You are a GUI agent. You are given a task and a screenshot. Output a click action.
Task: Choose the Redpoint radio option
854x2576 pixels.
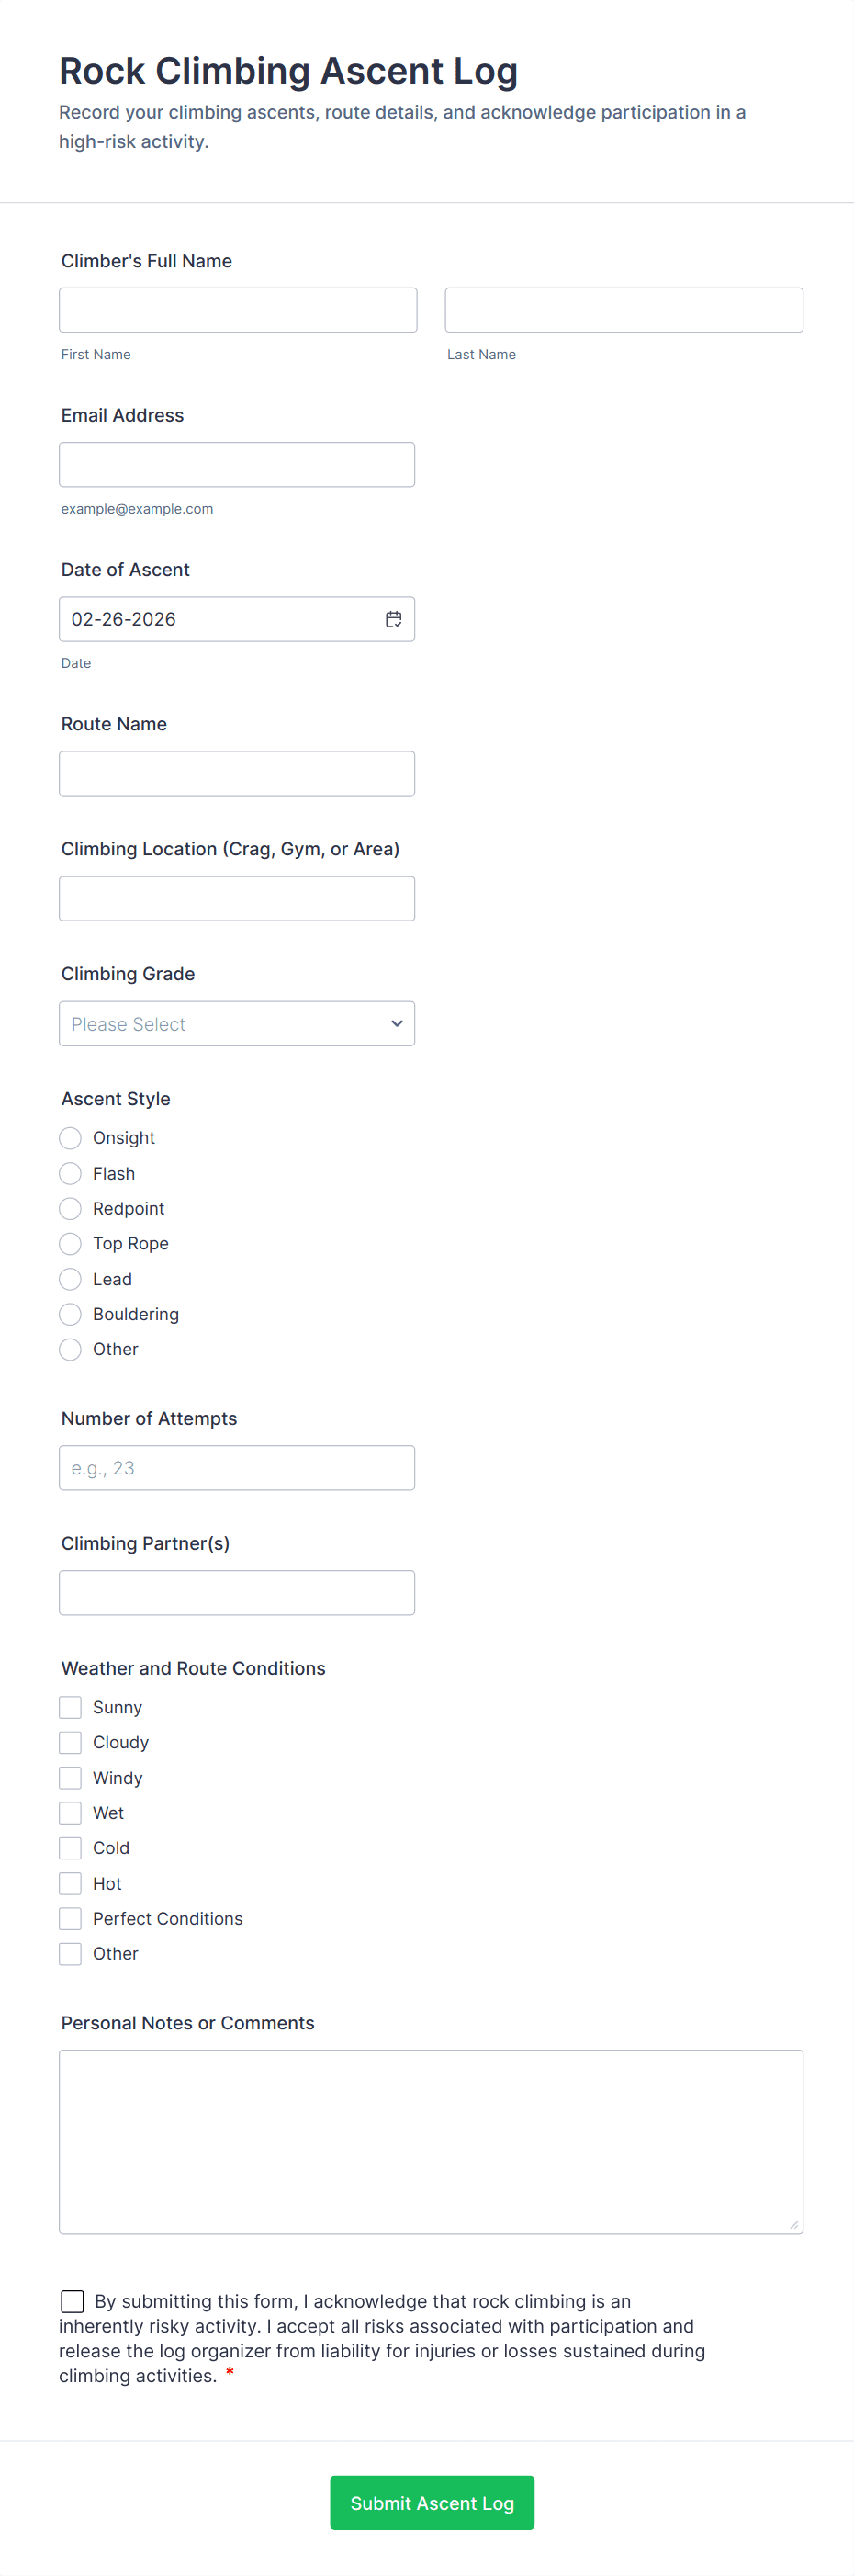pyautogui.click(x=70, y=1208)
